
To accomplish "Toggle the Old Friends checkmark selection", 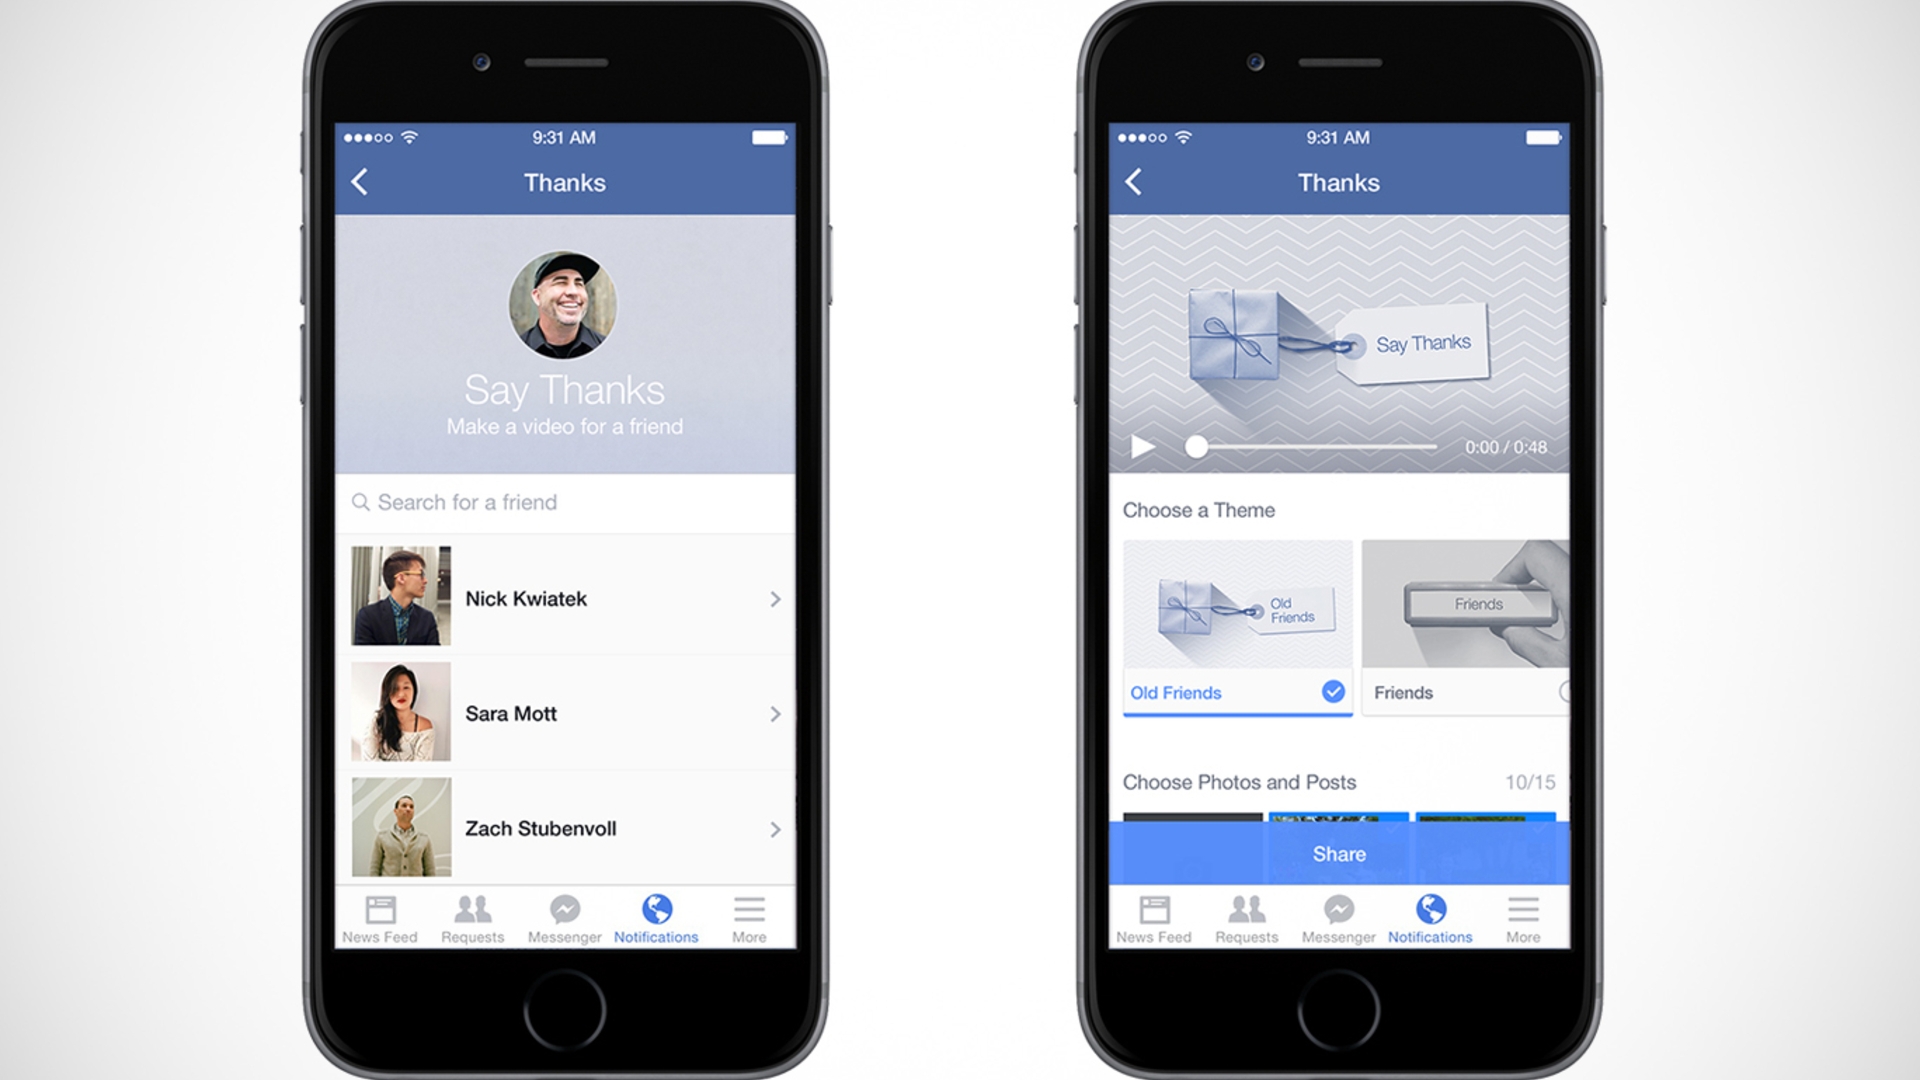I will pyautogui.click(x=1333, y=692).
